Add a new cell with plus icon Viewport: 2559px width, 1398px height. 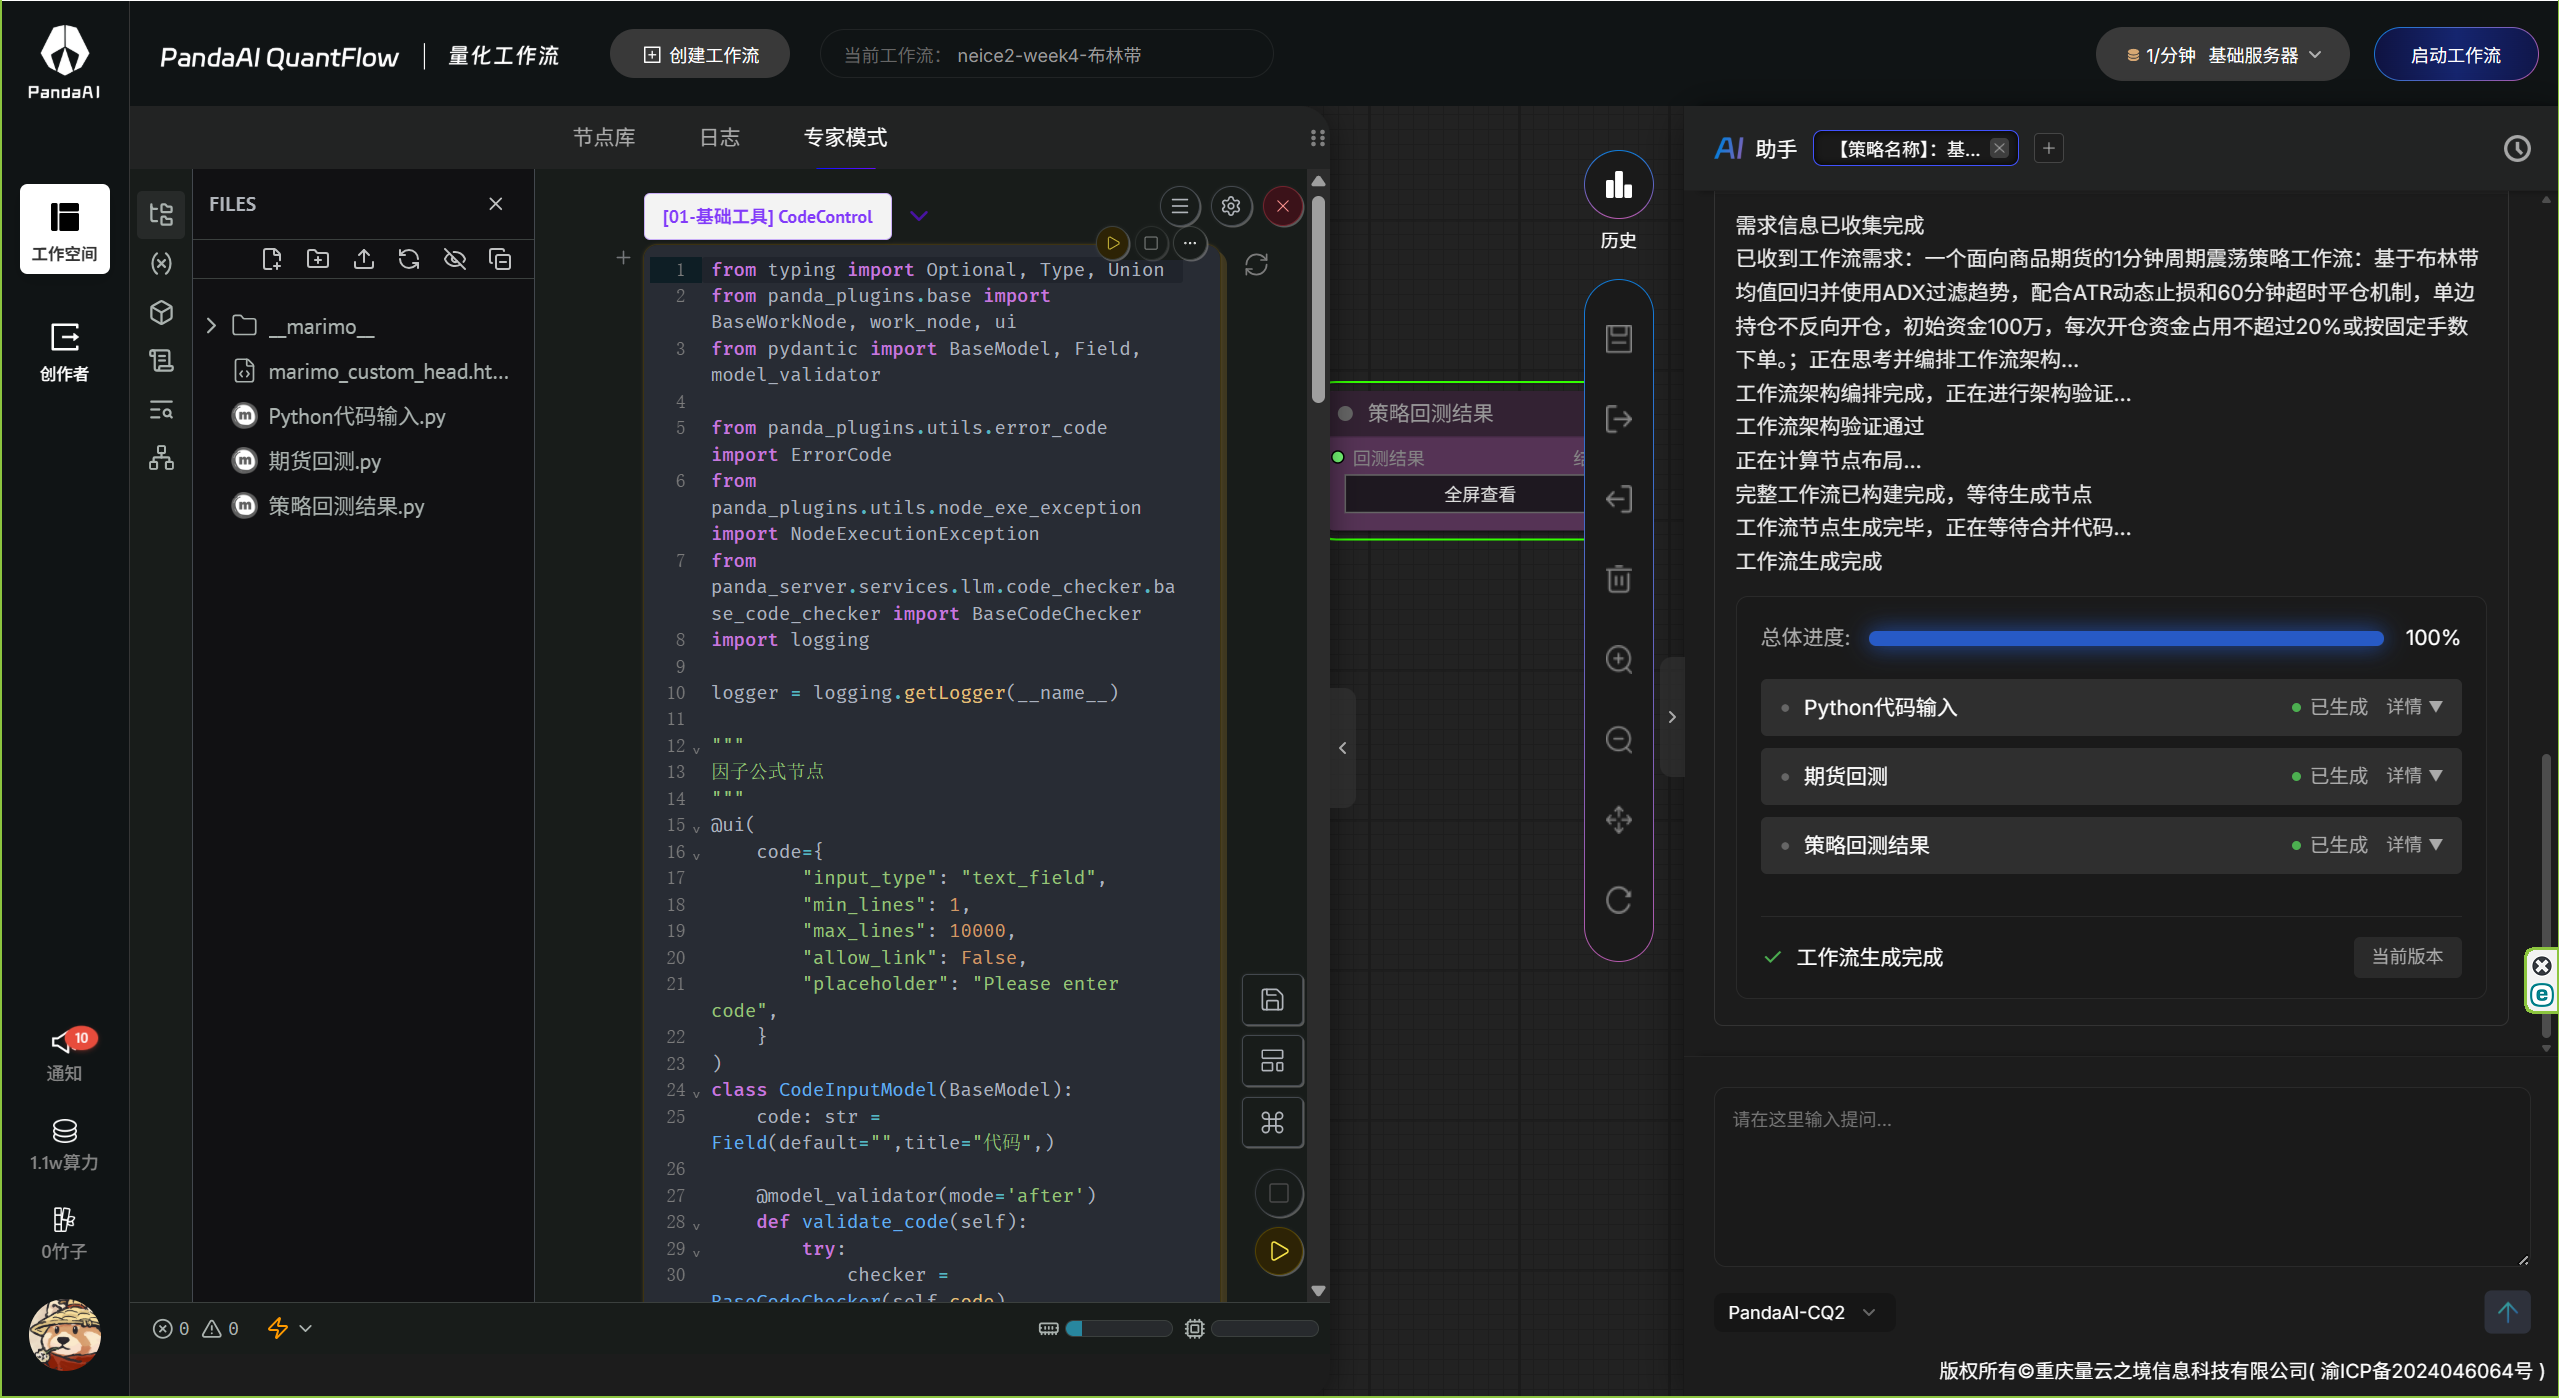point(623,258)
